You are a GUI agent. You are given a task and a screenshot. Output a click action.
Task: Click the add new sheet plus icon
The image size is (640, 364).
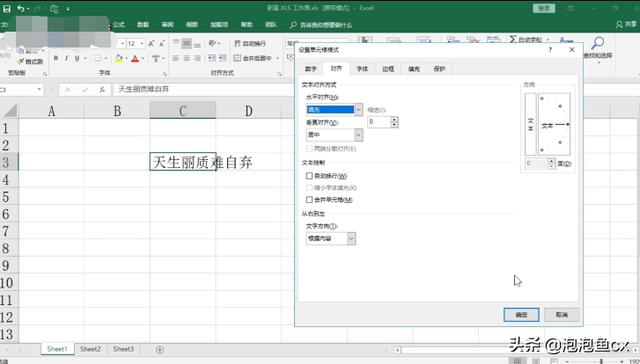point(160,350)
